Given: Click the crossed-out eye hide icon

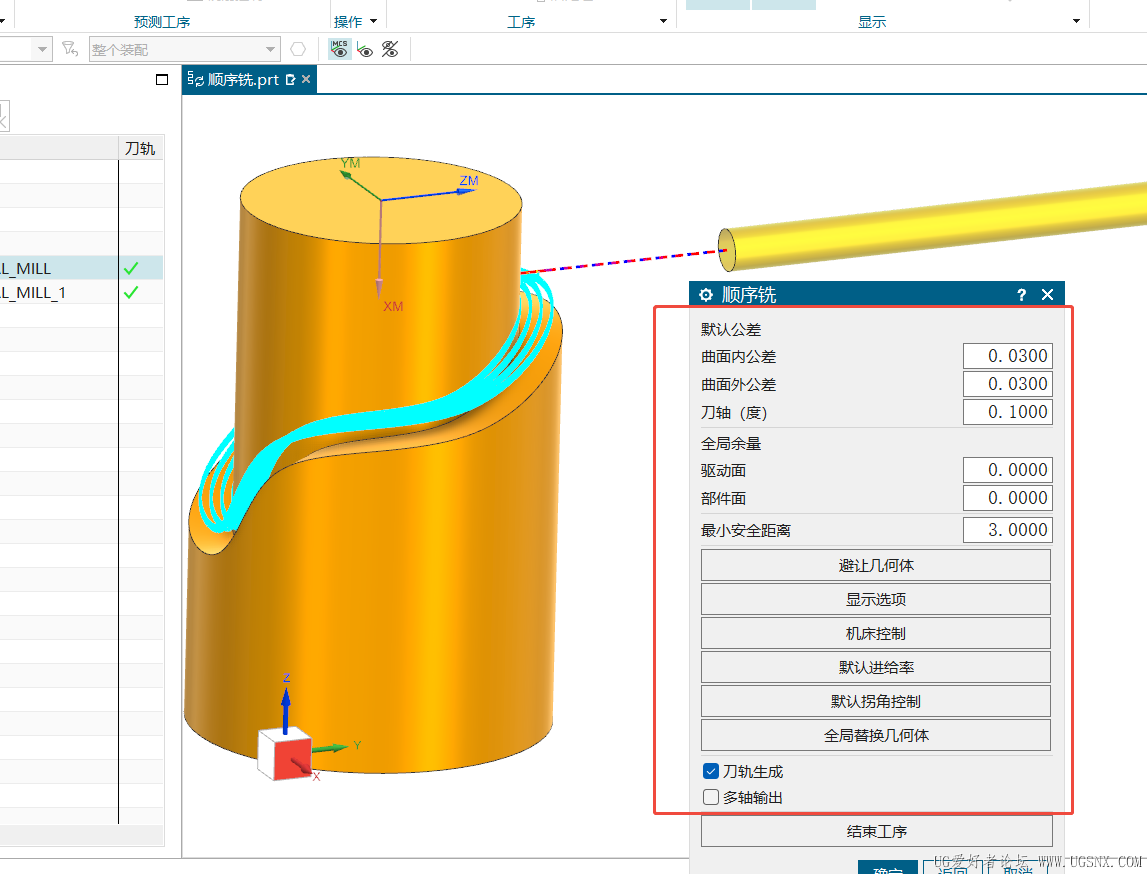Looking at the screenshot, I should (x=390, y=49).
